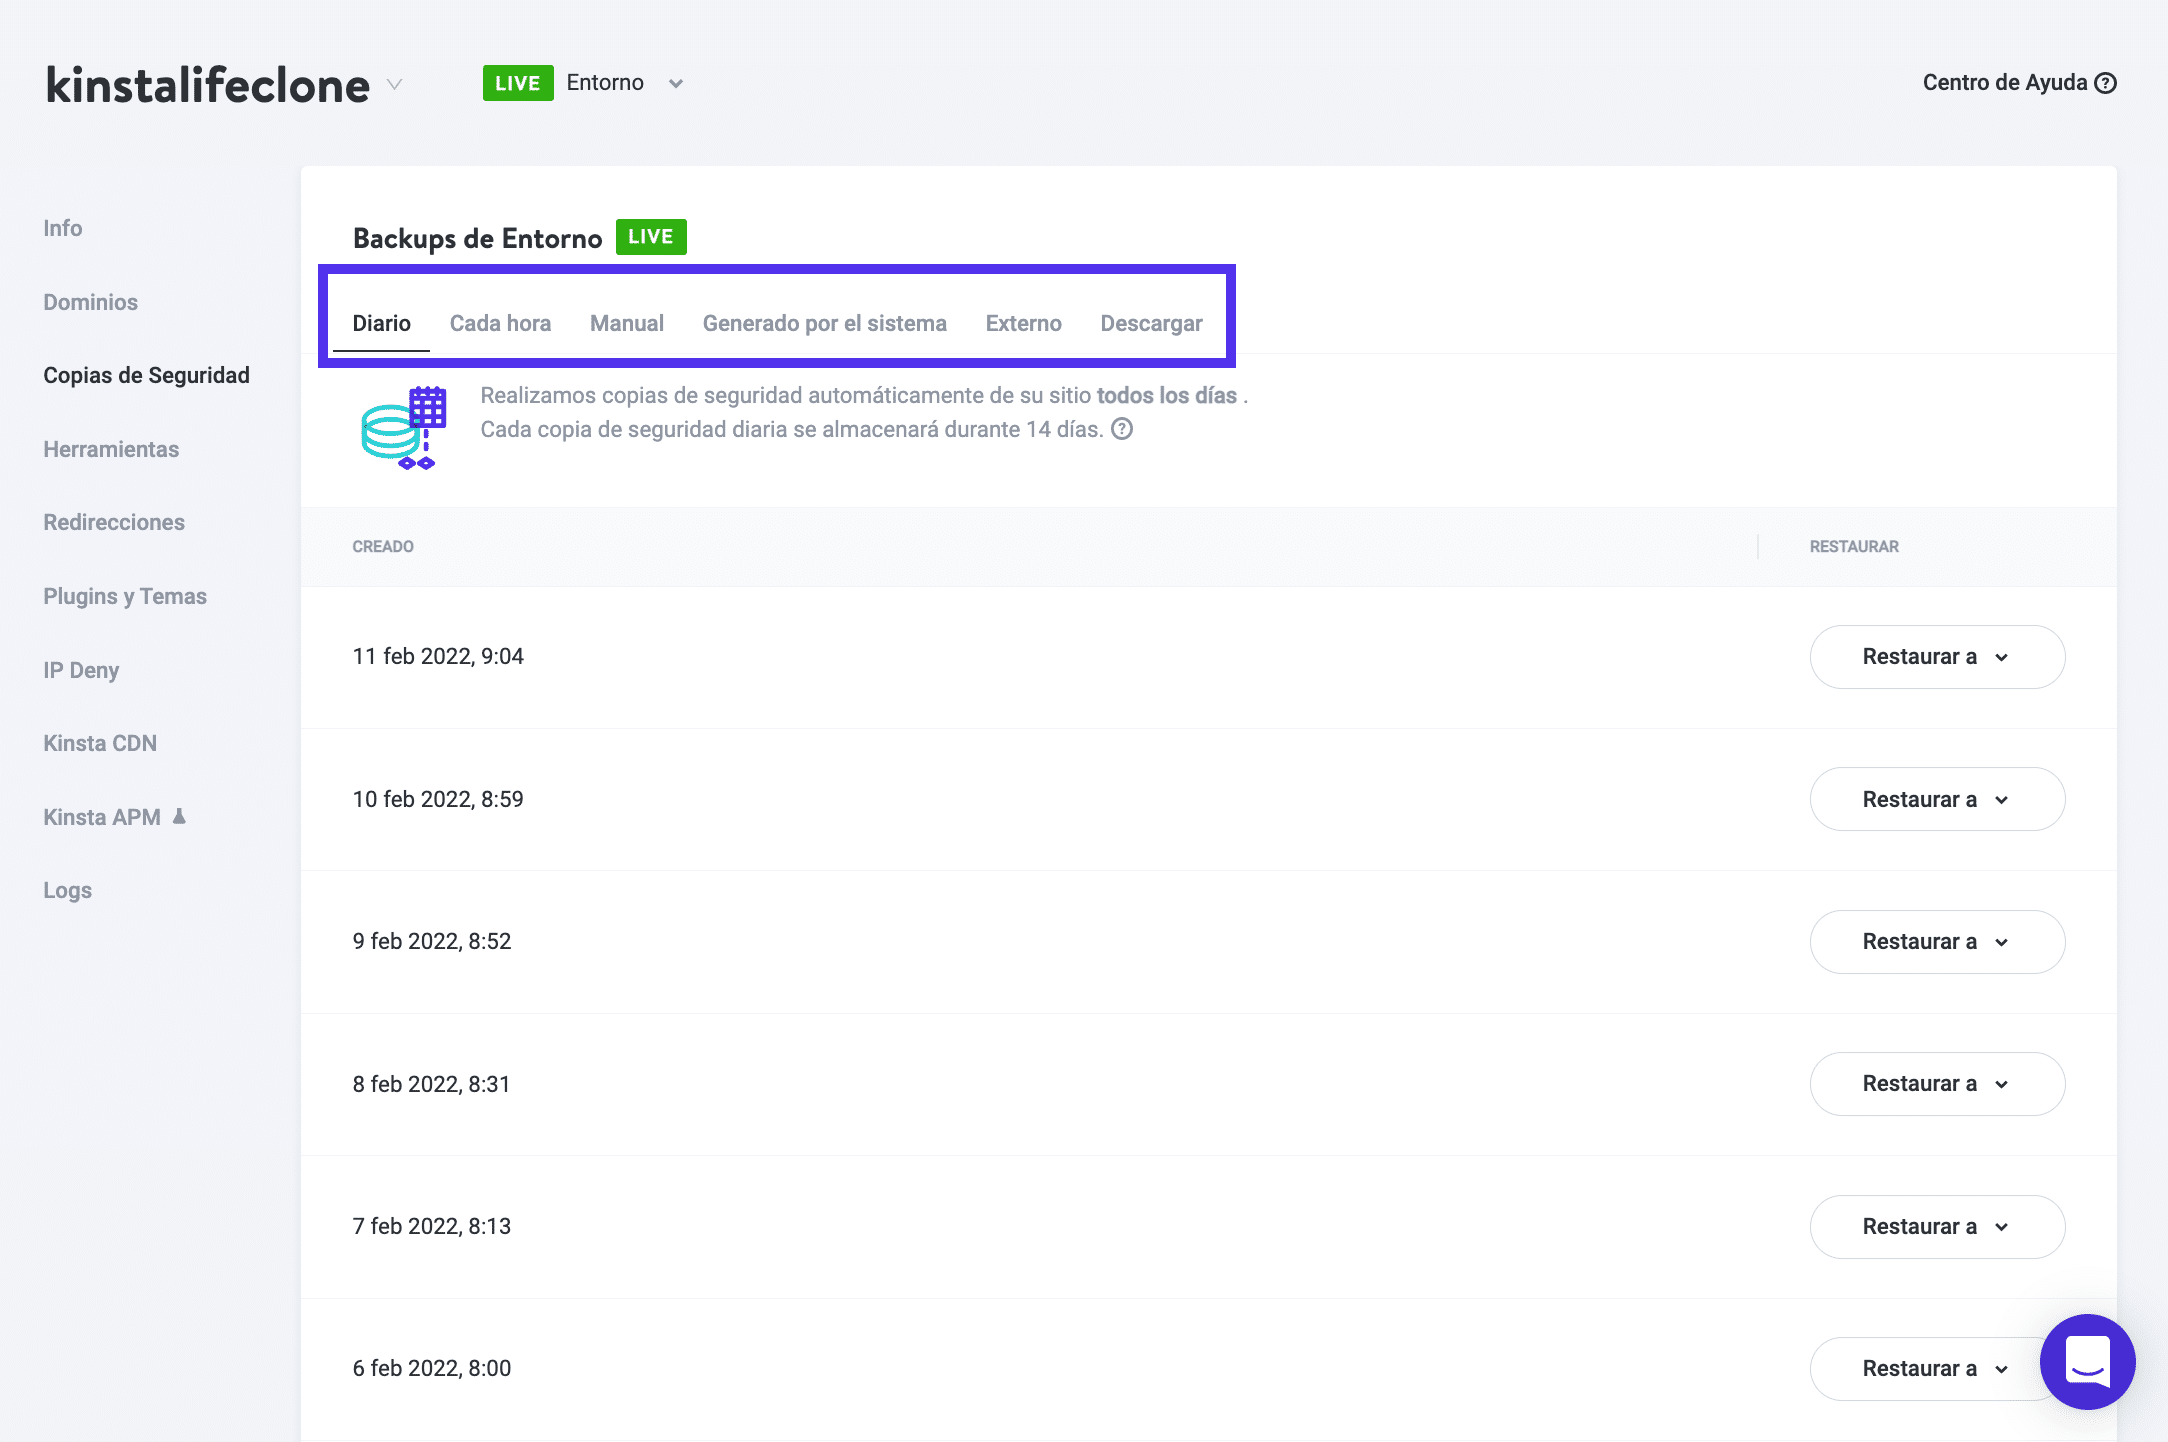The width and height of the screenshot is (2168, 1442).
Task: Open the Kinsta CDN sidebar page
Action: [x=100, y=743]
